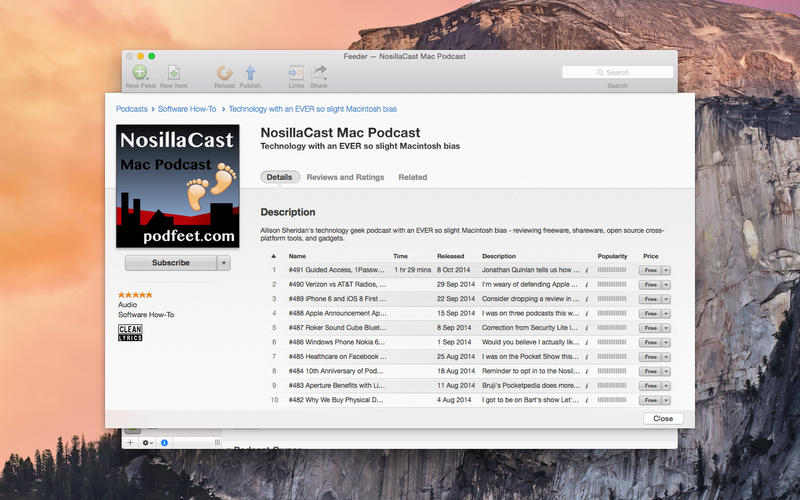This screenshot has width=800, height=500.
Task: Click the blue info icon at bottom
Action: click(x=164, y=442)
